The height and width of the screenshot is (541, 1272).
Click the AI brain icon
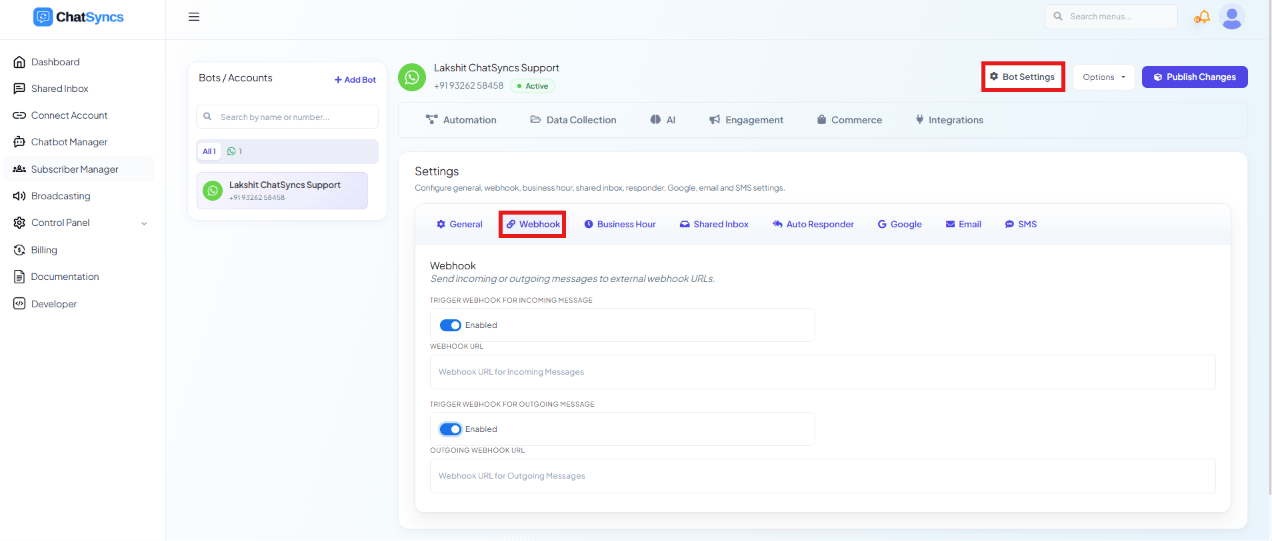[x=655, y=120]
